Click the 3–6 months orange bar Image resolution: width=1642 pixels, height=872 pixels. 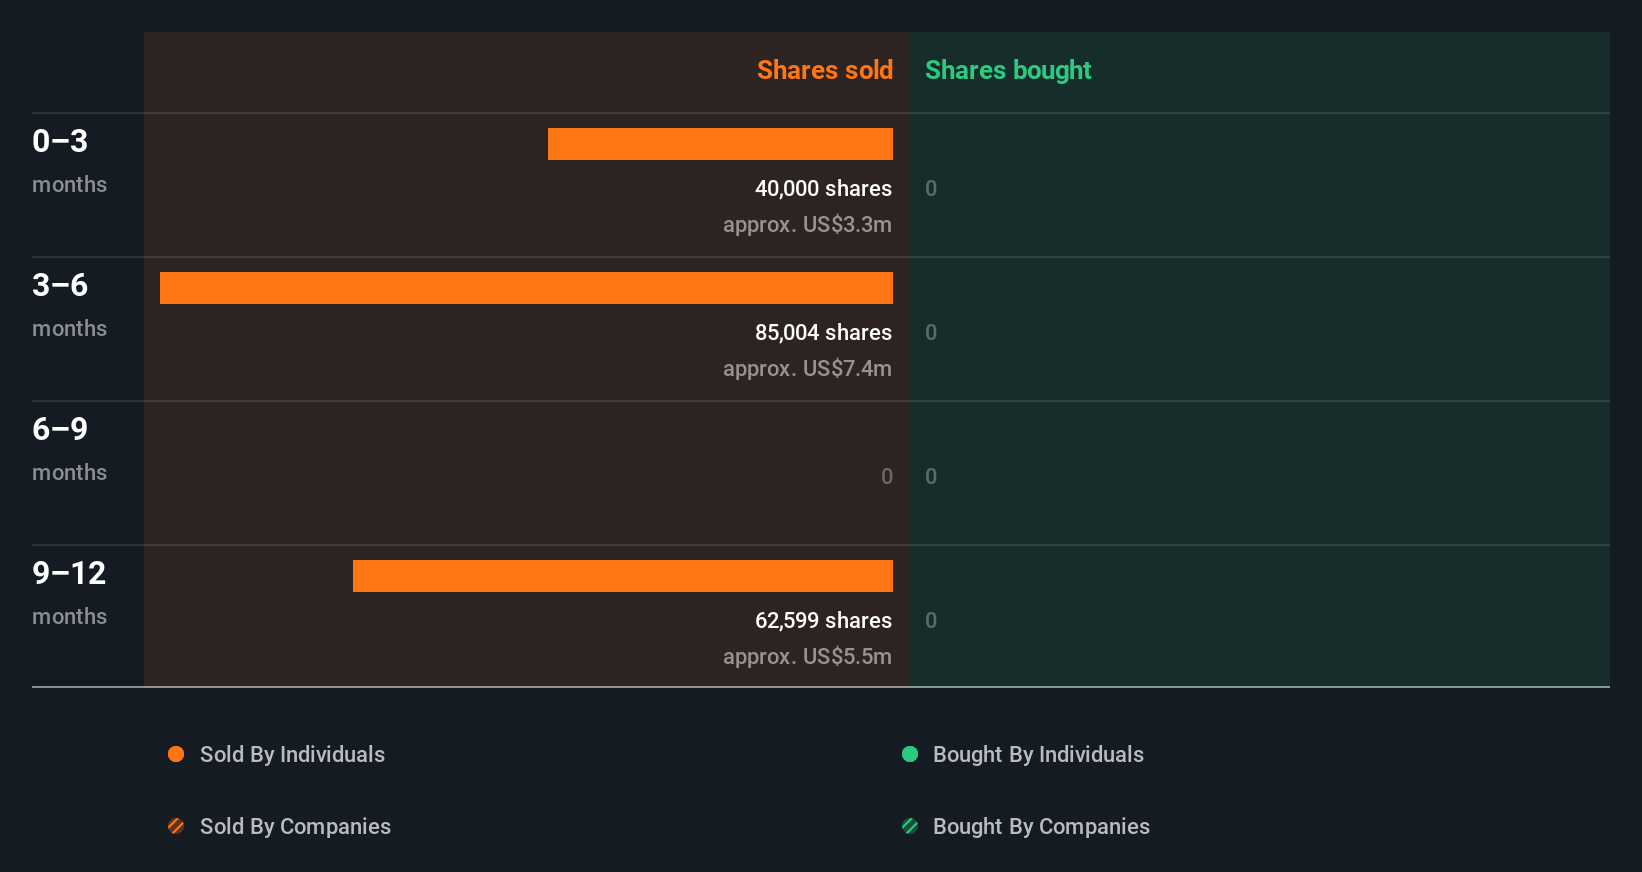pyautogui.click(x=526, y=288)
